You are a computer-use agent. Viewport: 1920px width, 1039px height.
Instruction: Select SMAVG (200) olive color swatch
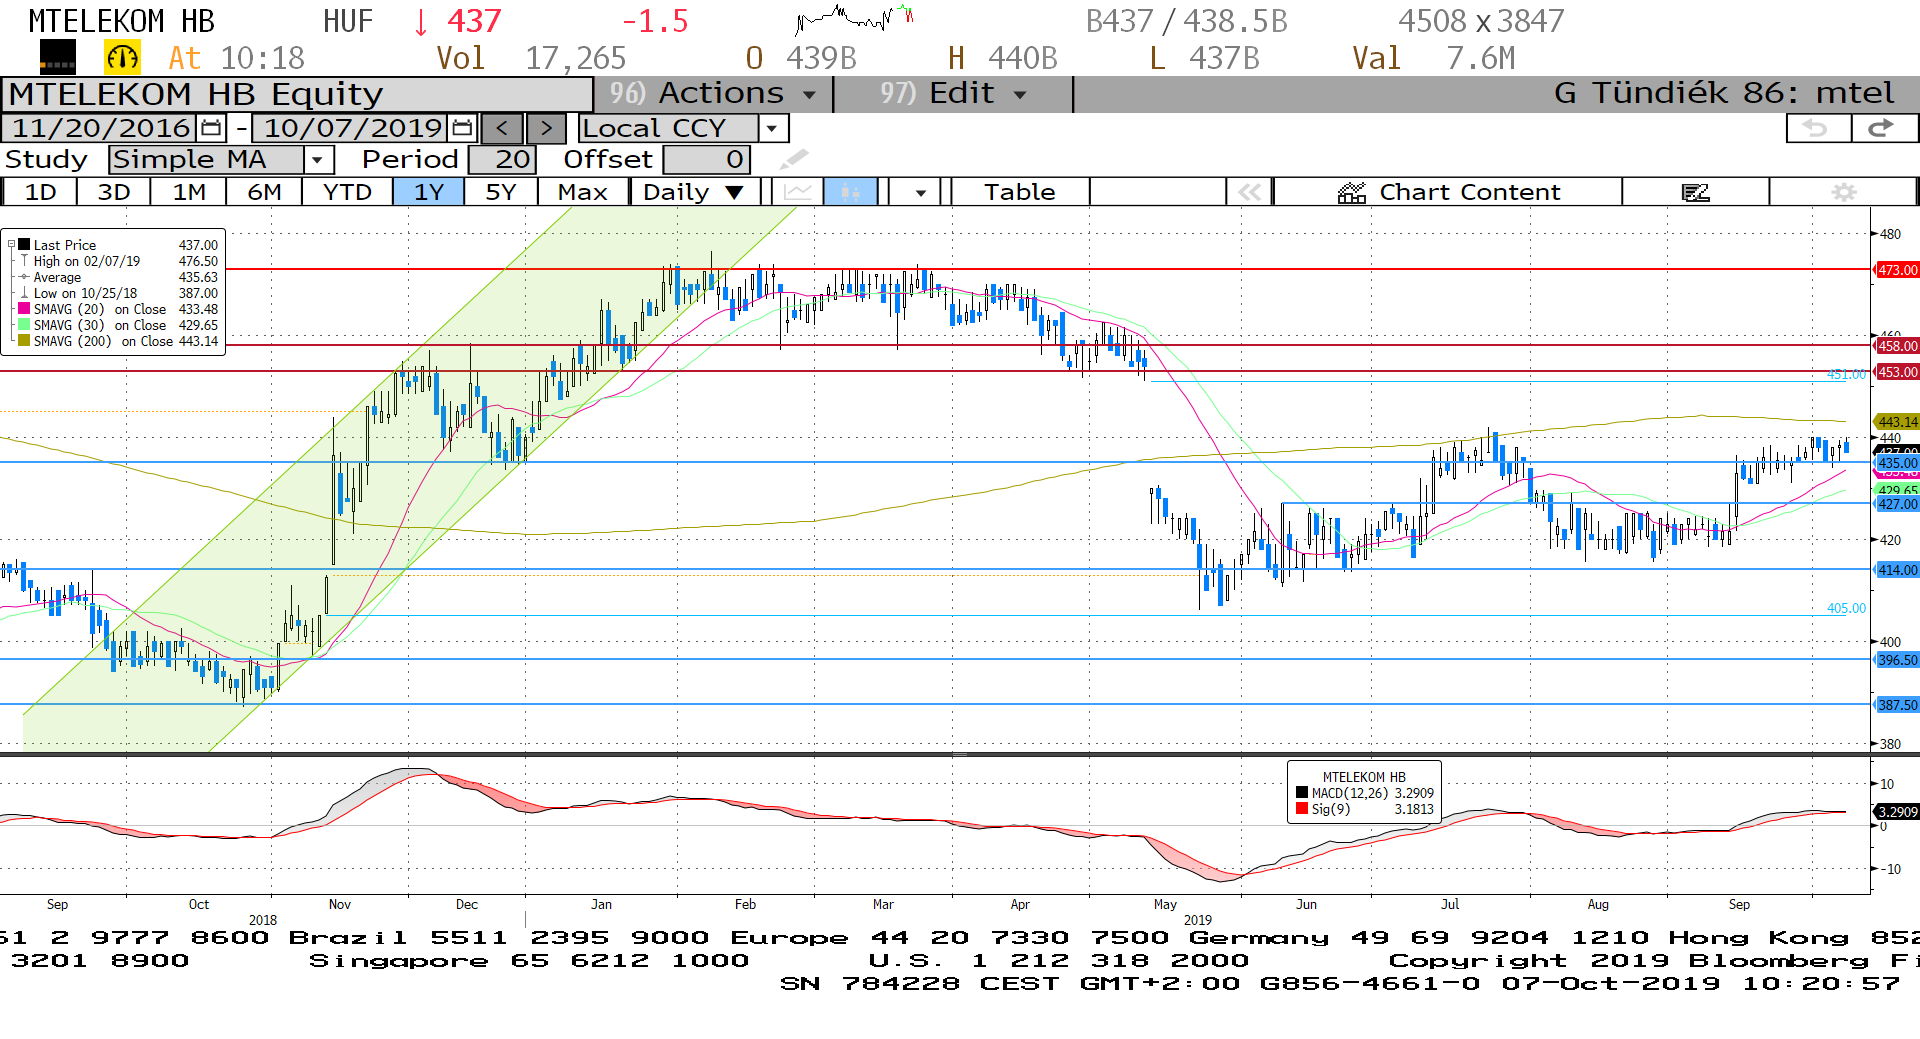pos(24,340)
